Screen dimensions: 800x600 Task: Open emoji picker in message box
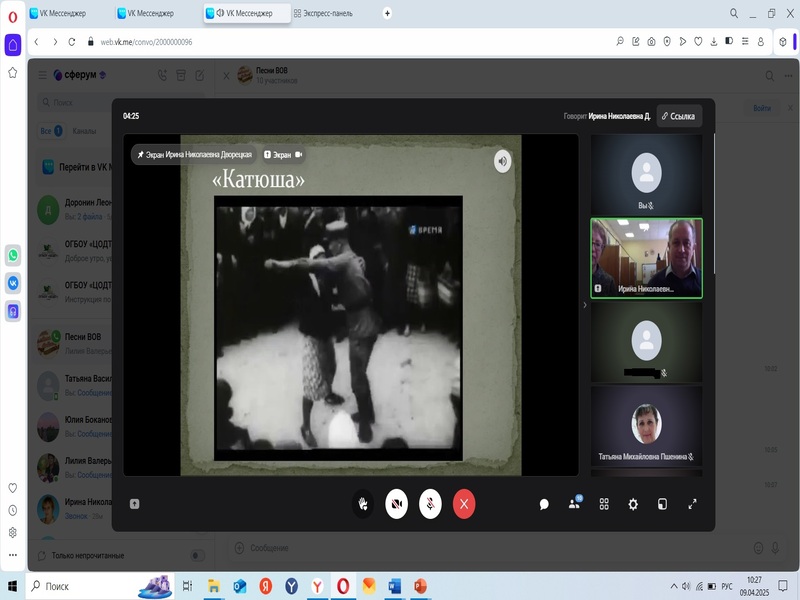coord(759,548)
